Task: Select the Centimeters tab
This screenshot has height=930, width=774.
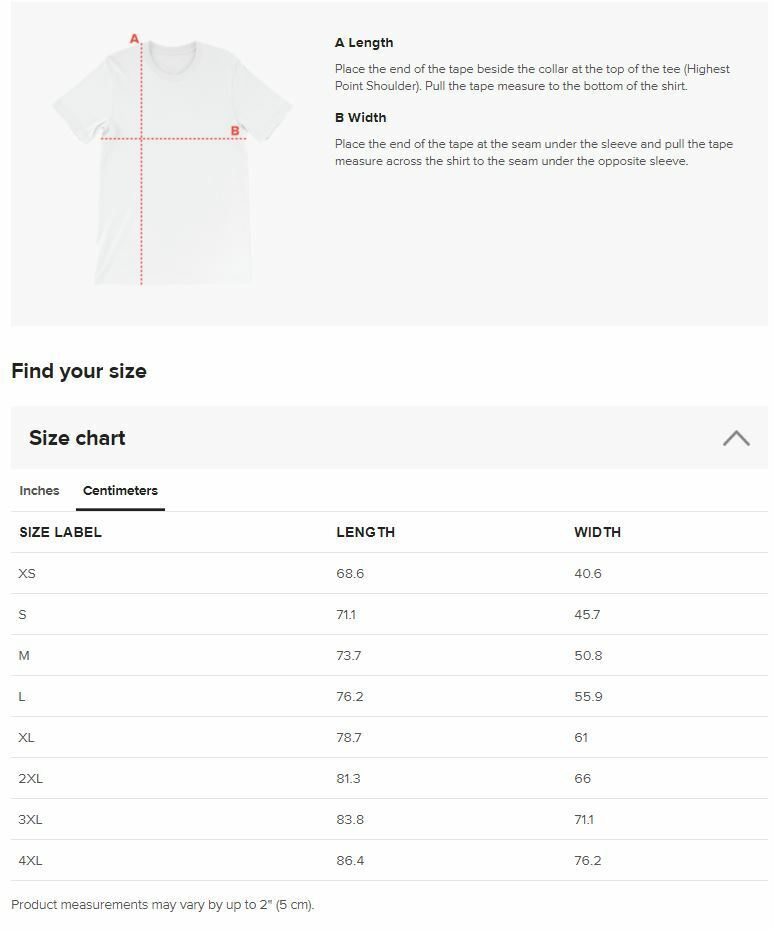Action: [120, 491]
